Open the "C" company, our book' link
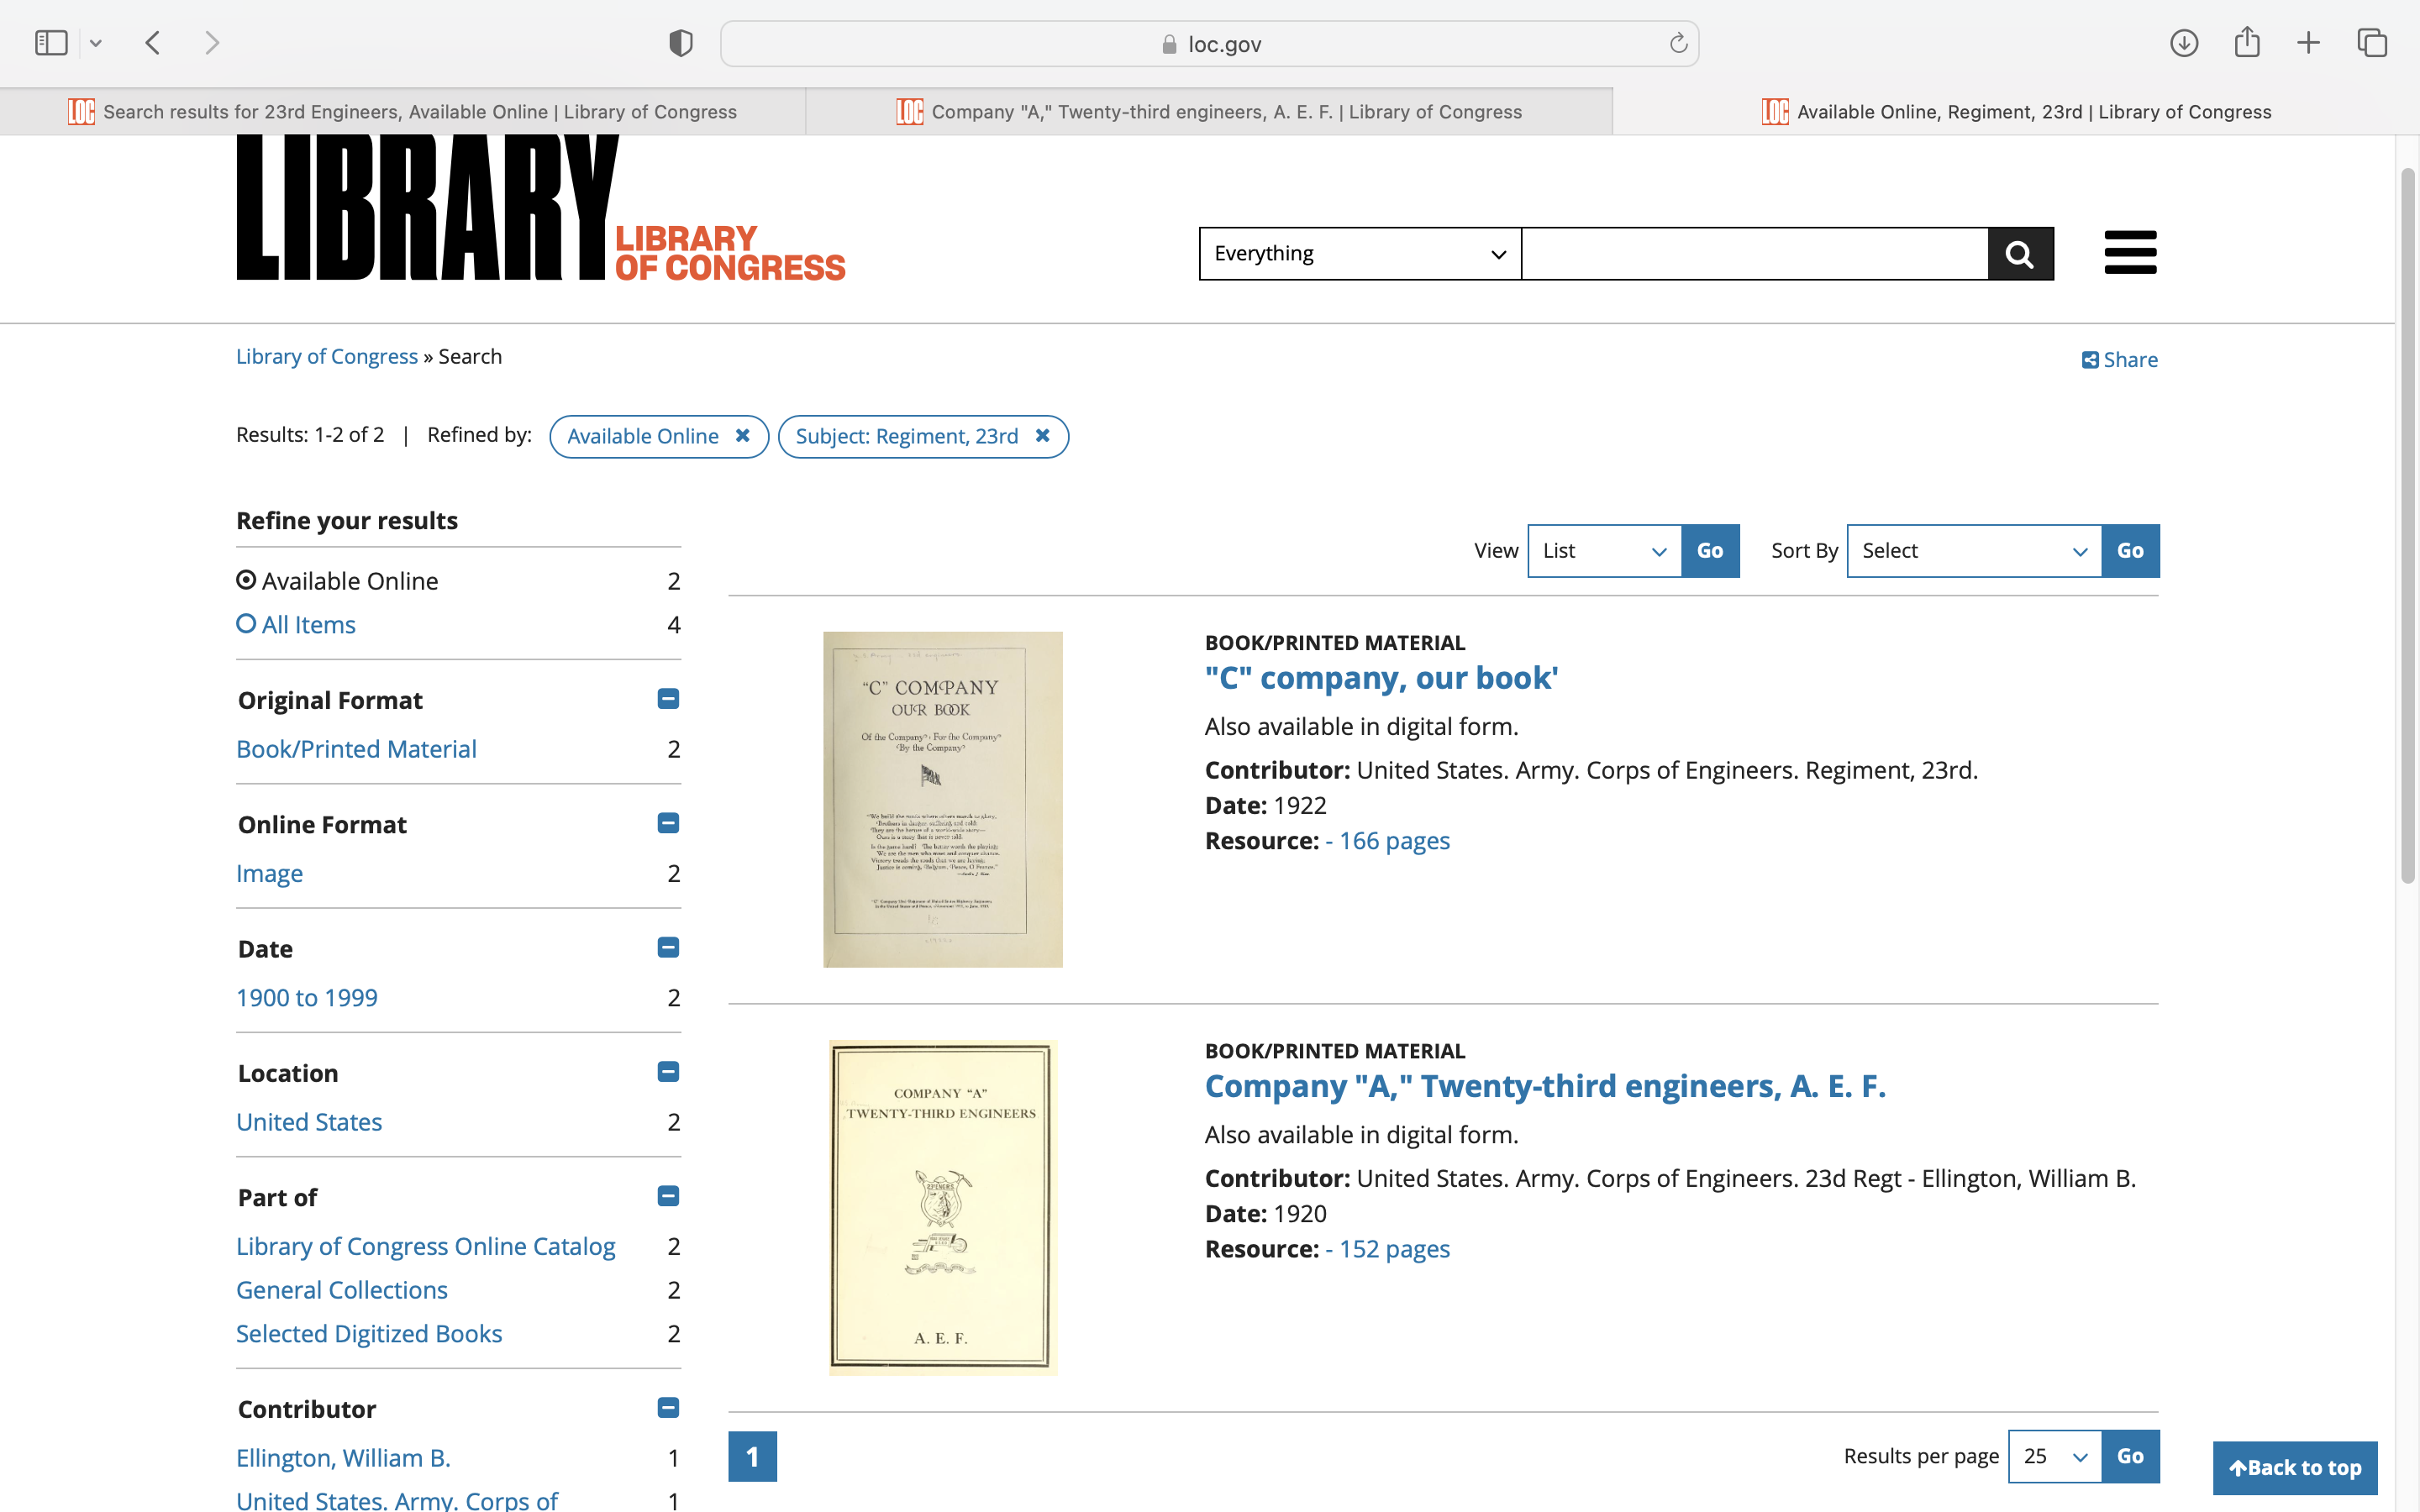The height and width of the screenshot is (1512, 2420). [1380, 678]
